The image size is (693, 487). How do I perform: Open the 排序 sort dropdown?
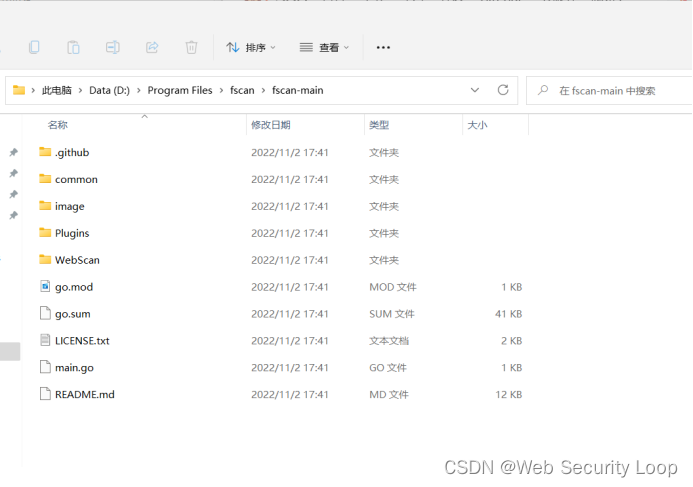coord(251,47)
